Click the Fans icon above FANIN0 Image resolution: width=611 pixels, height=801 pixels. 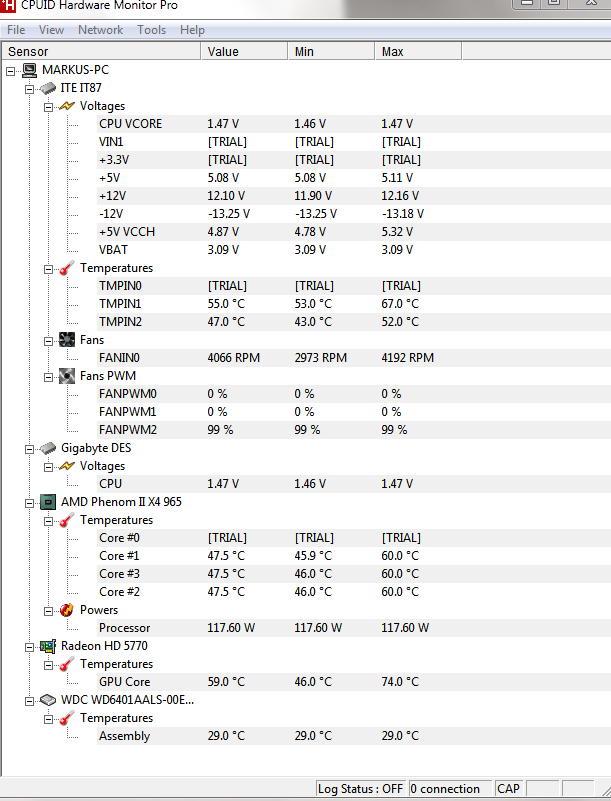pos(67,340)
